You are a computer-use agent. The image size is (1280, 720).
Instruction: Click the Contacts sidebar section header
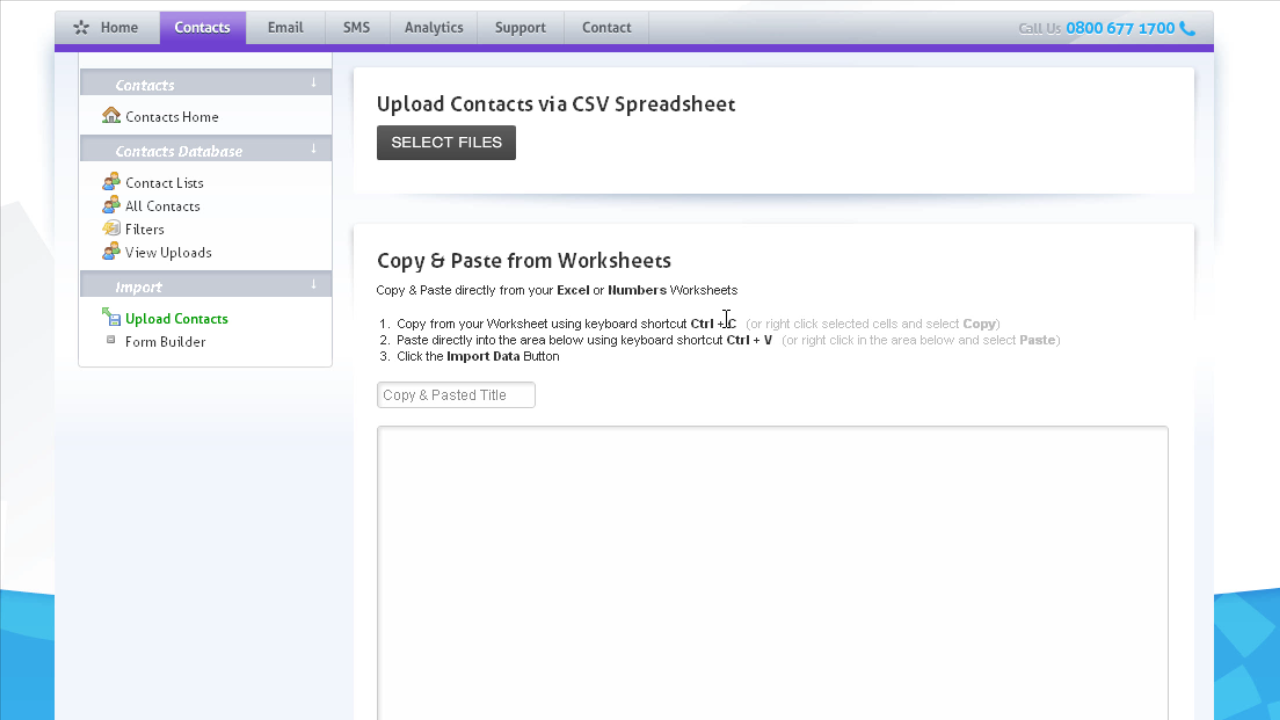pyautogui.click(x=205, y=84)
